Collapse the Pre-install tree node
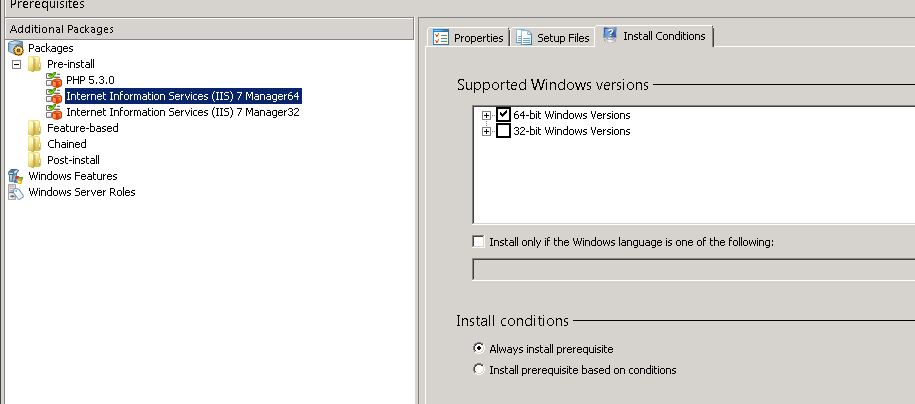The height and width of the screenshot is (404, 915). coord(16,64)
